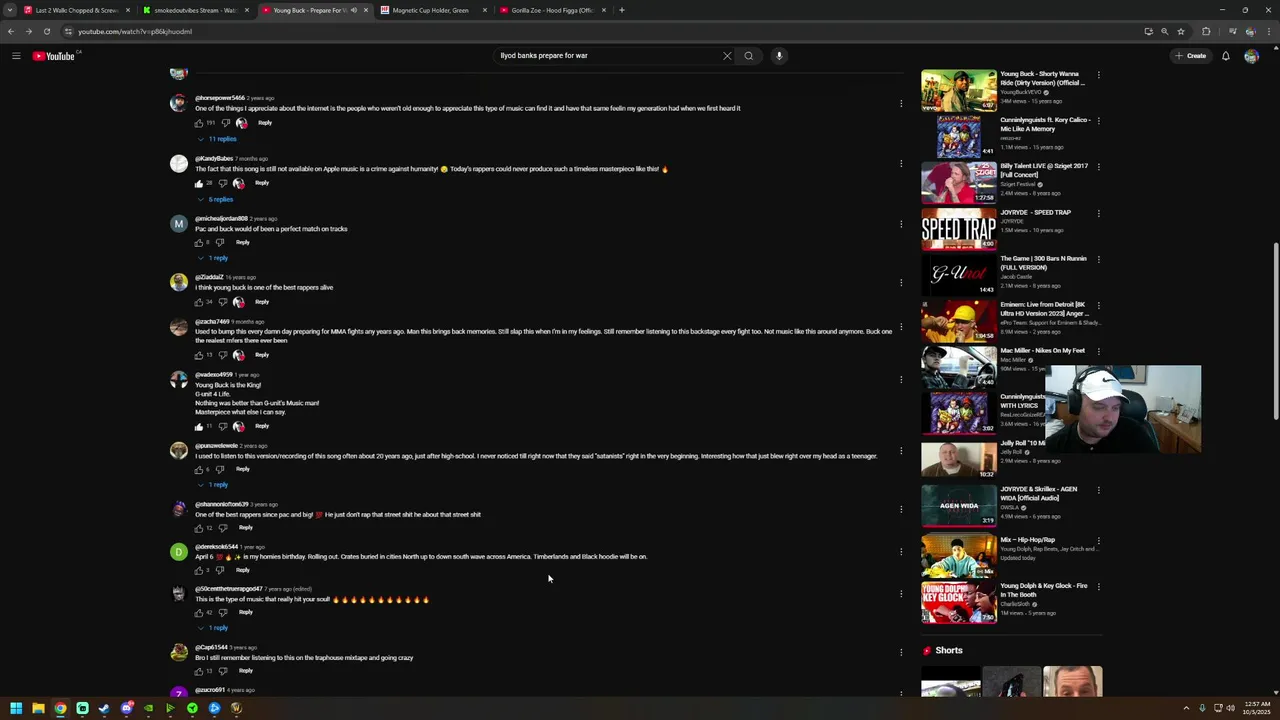1280x720 pixels.
Task: Open options for JOYRYDE Speed Trap video
Action: (x=1098, y=213)
